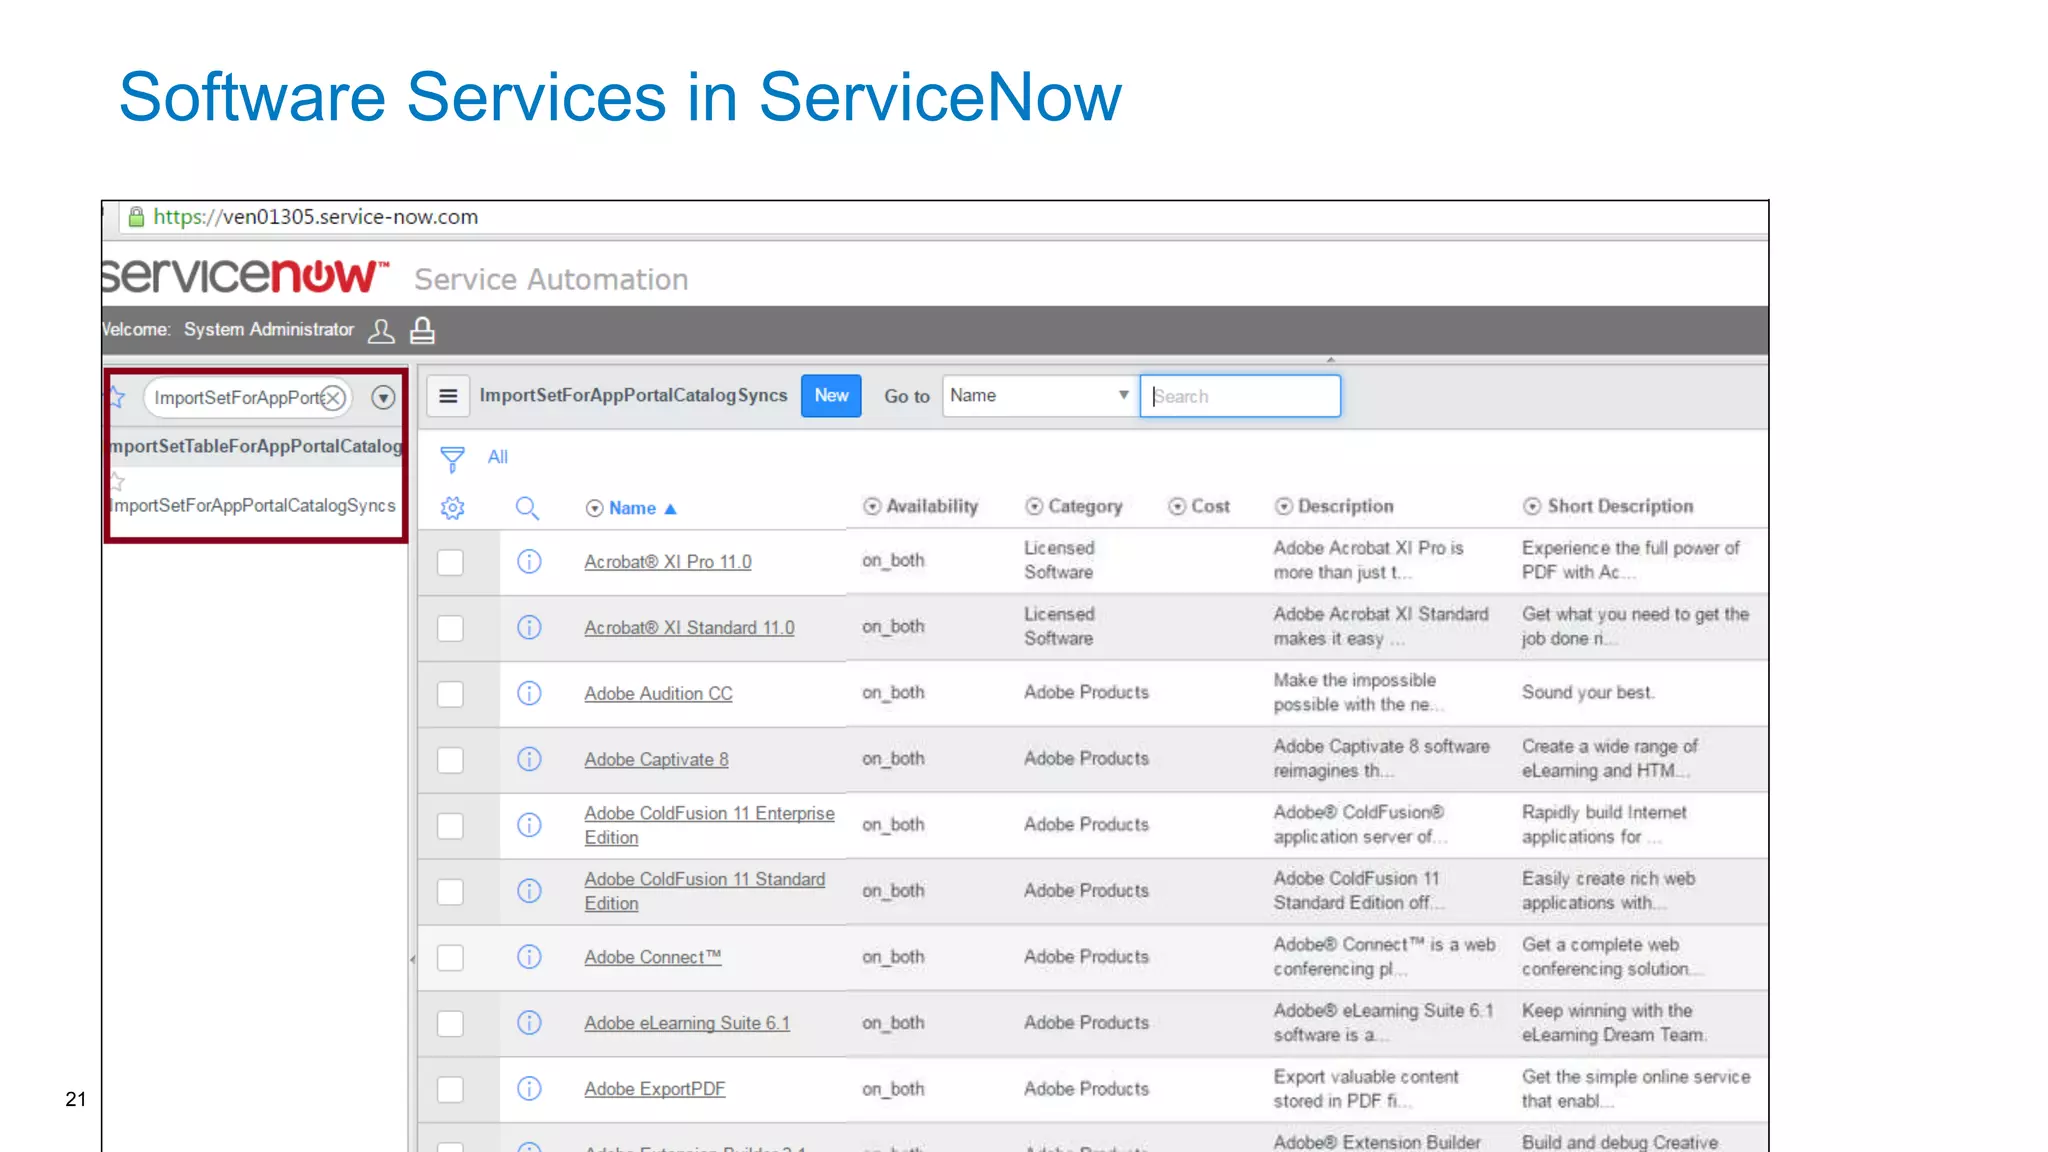This screenshot has width=2048, height=1152.
Task: Open info preview for Adobe eLearning Suite 6.1
Action: 529,1023
